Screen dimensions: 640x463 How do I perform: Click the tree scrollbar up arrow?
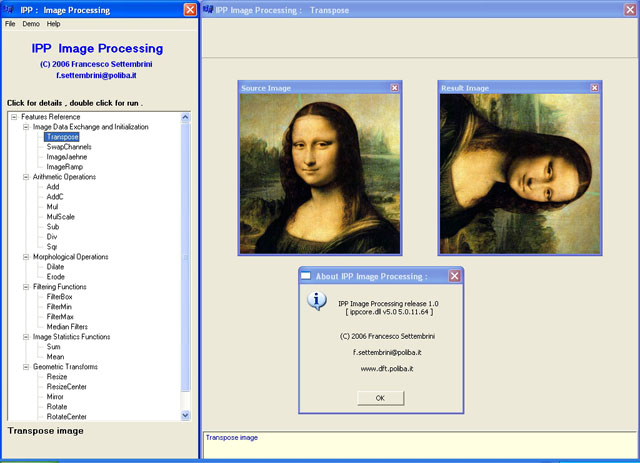click(185, 118)
